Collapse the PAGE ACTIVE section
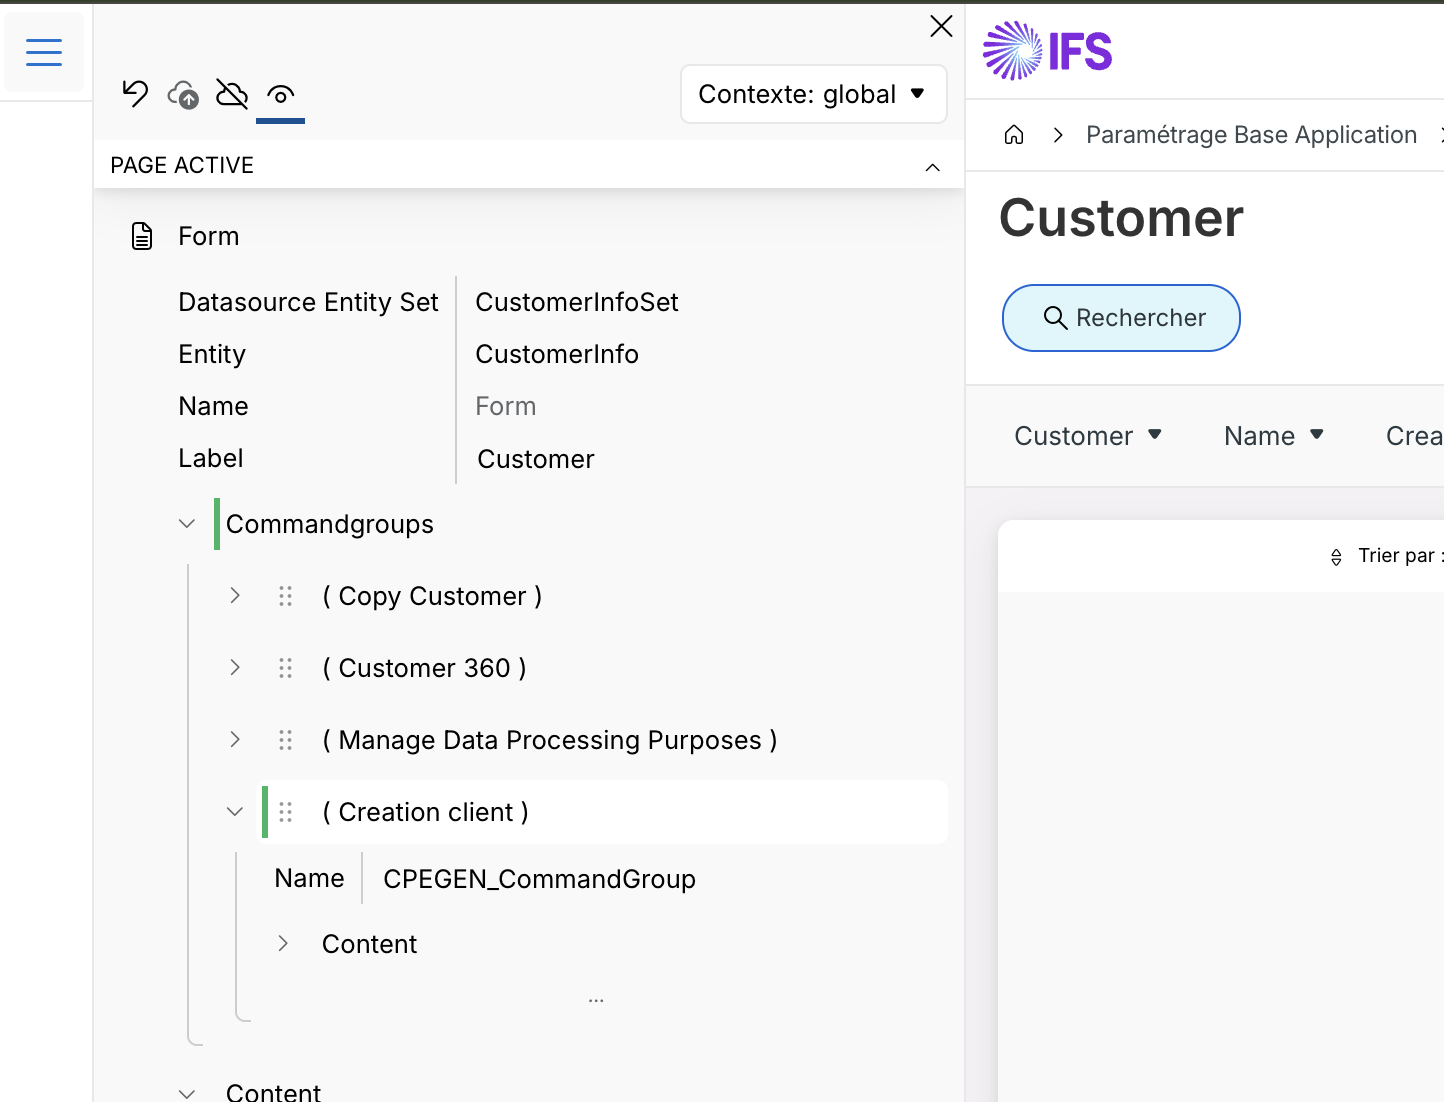1444x1102 pixels. coord(932,167)
